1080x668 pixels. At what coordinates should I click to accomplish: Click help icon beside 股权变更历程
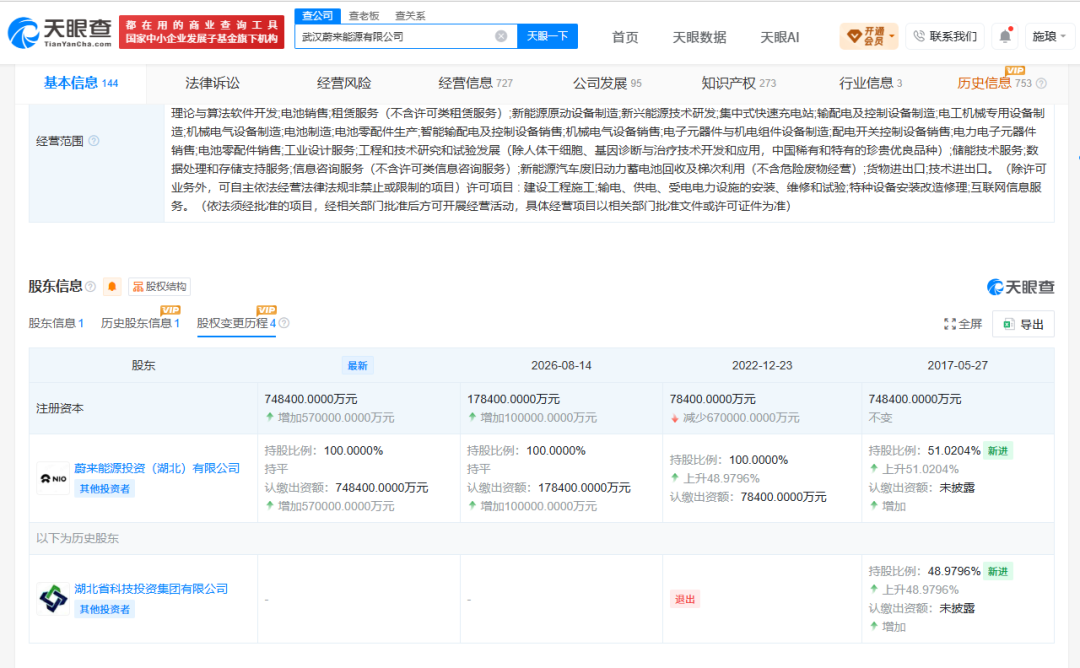tap(284, 323)
